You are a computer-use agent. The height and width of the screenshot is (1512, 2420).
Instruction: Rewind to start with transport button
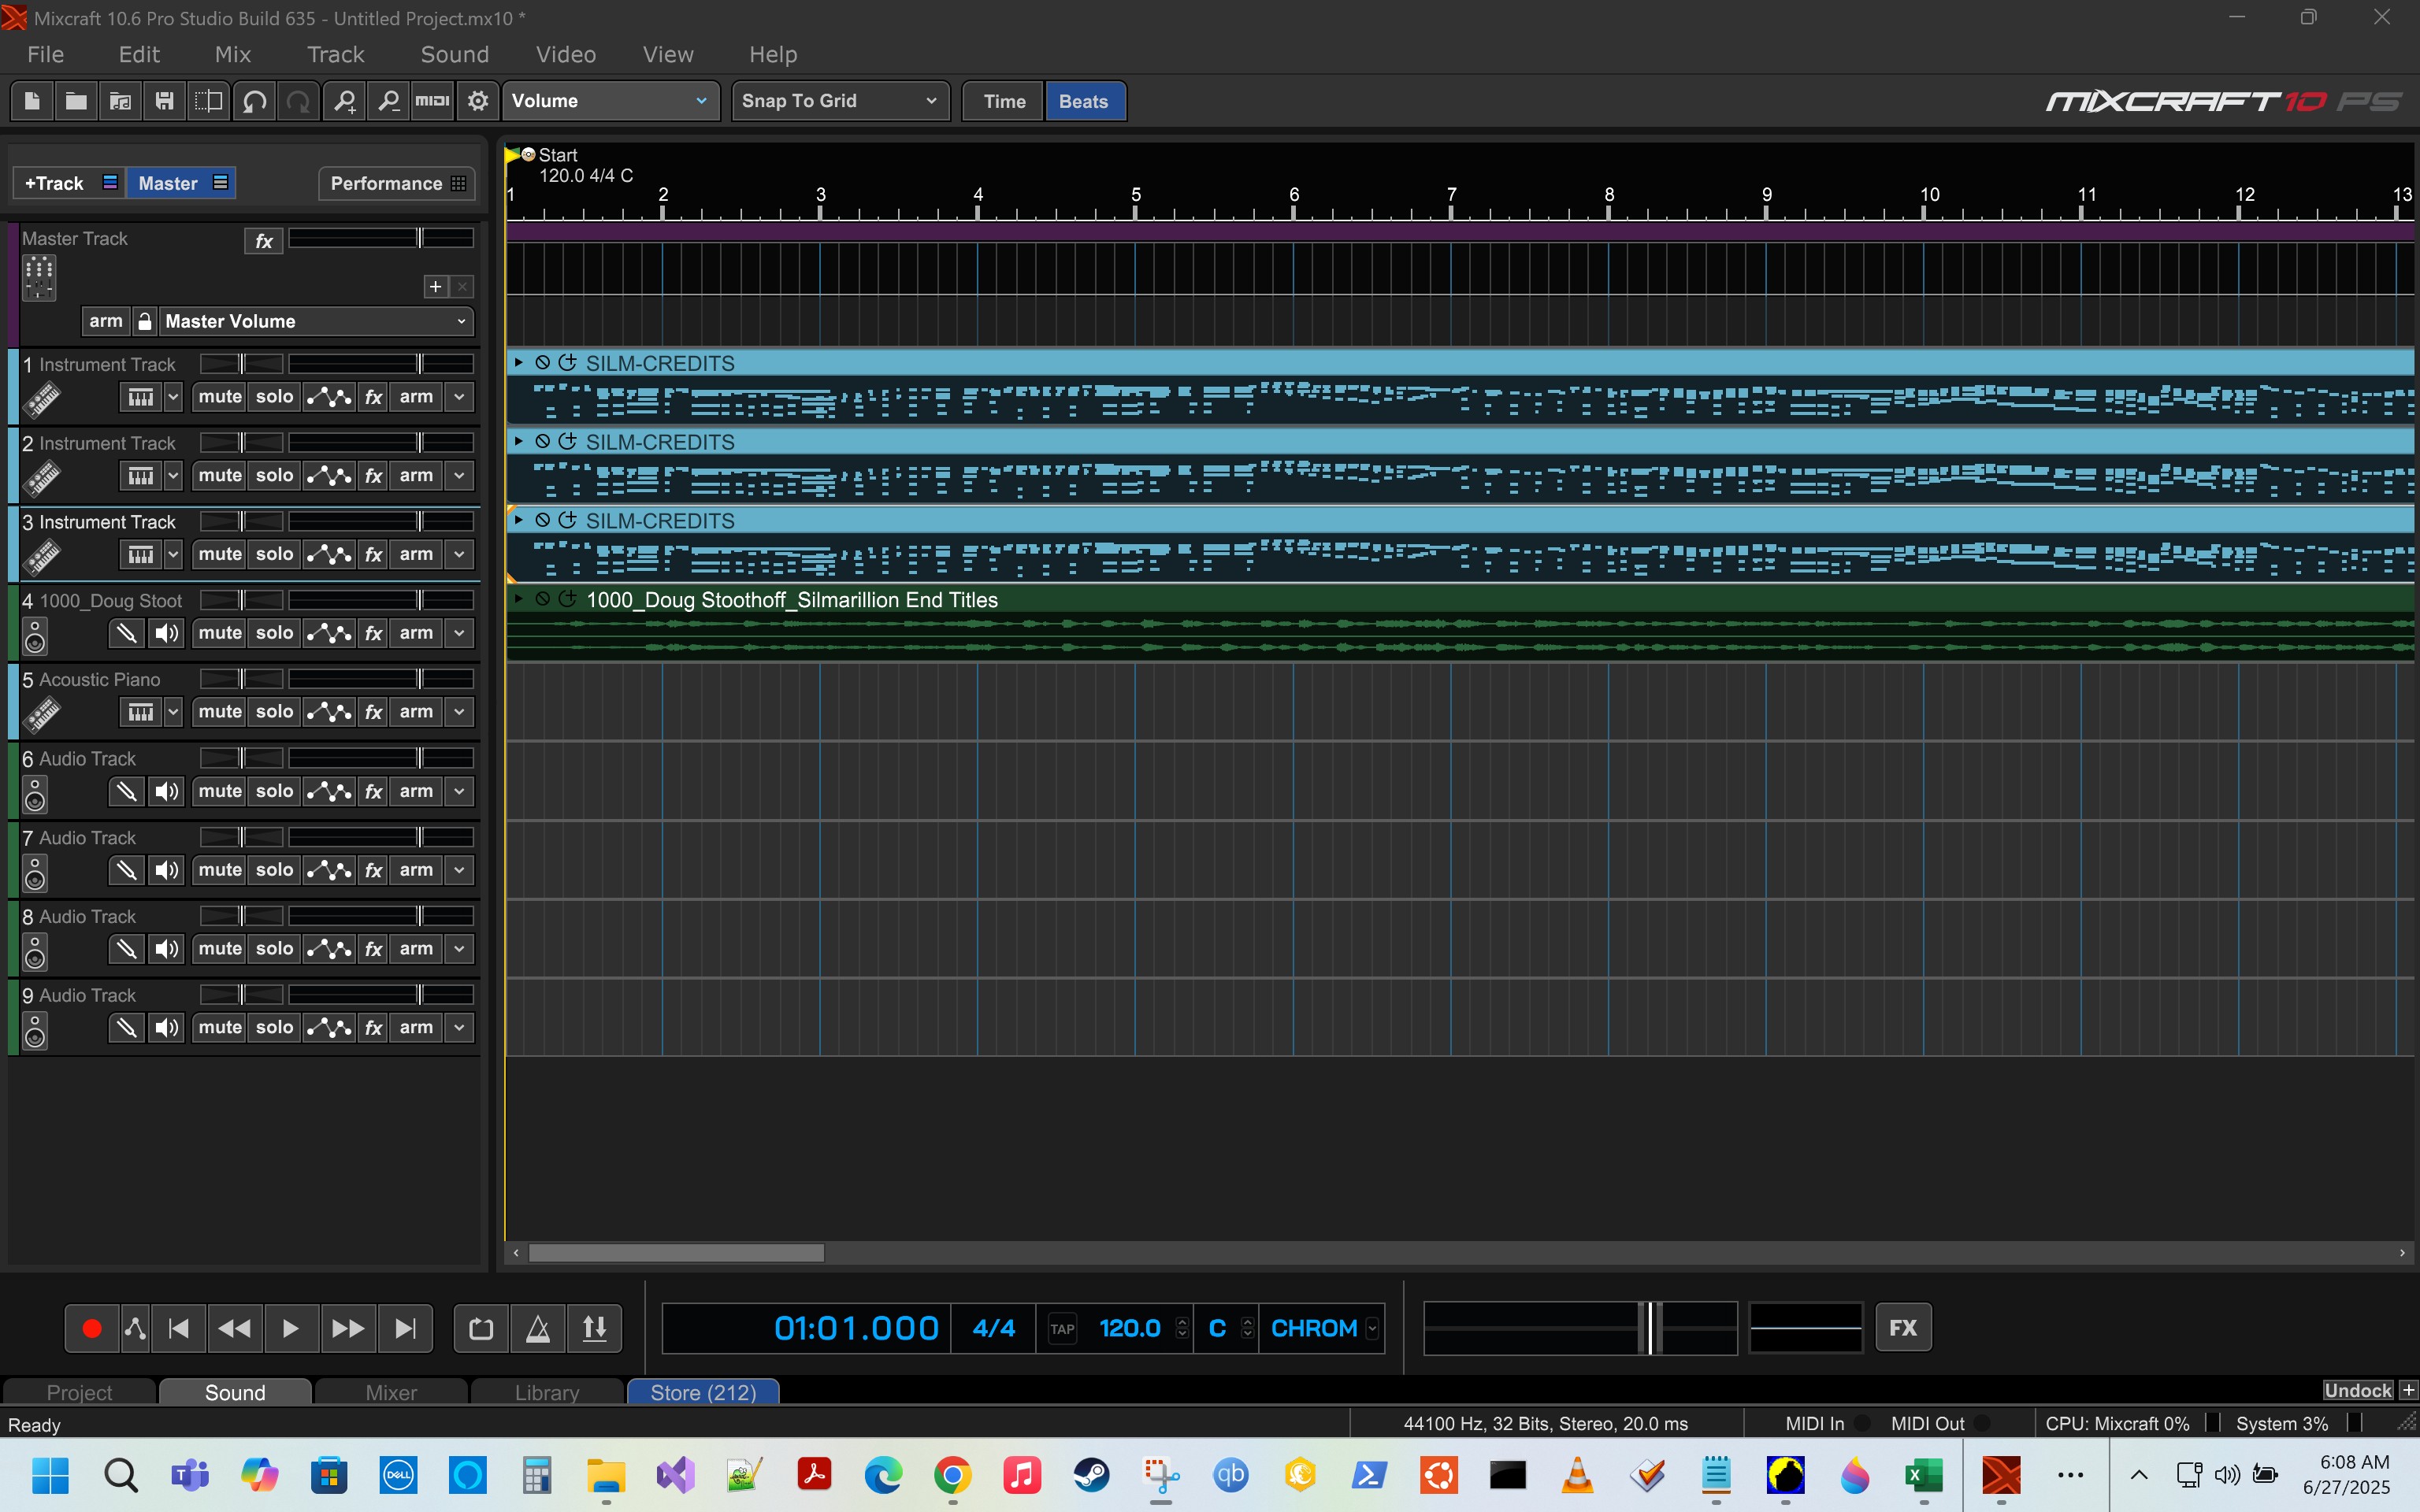(179, 1328)
